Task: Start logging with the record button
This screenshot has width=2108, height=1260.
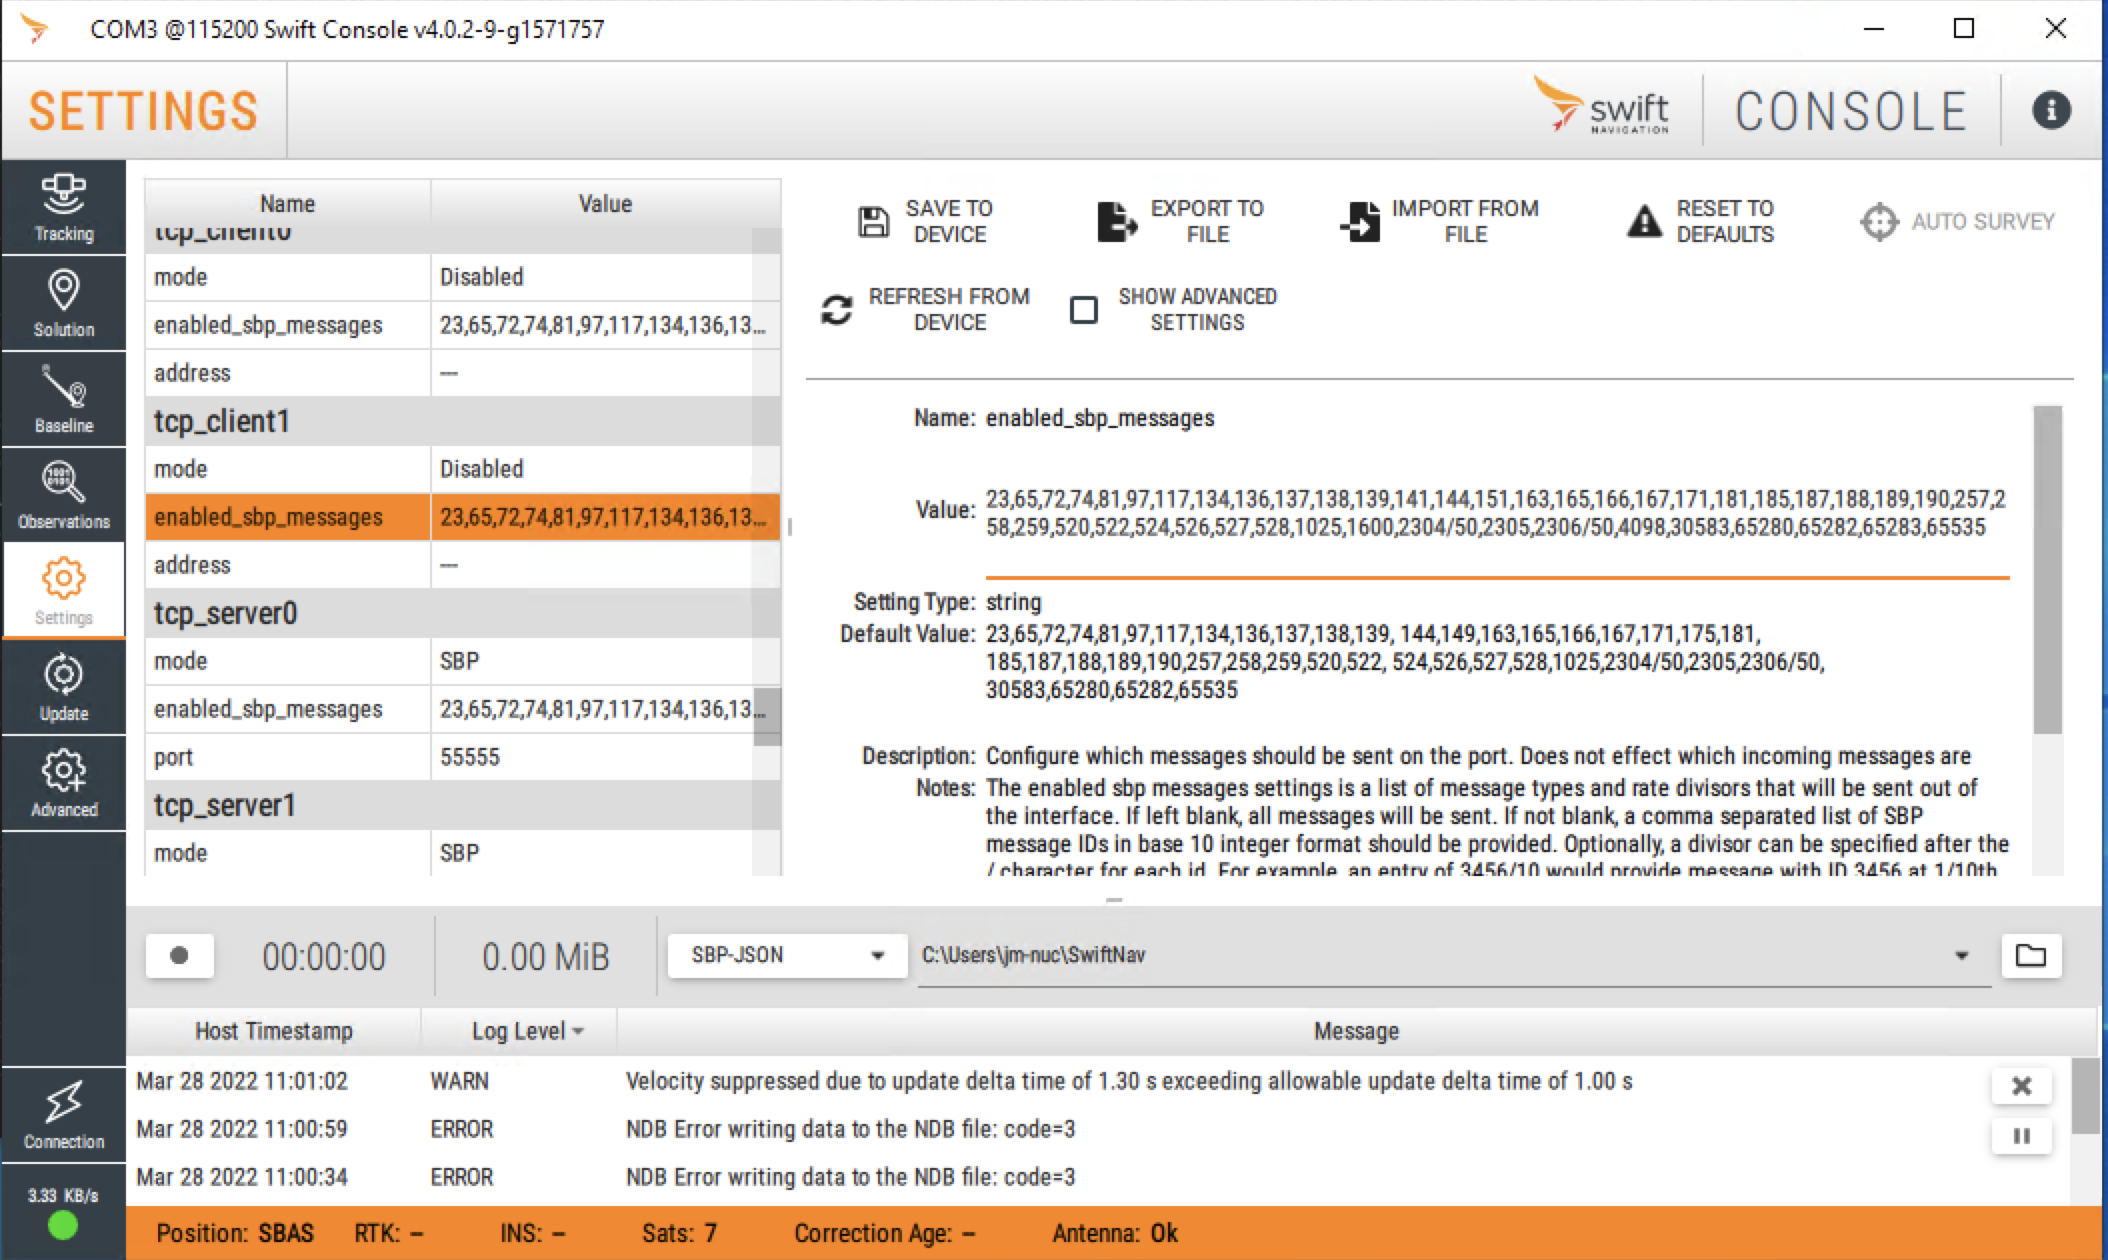Action: [x=180, y=955]
